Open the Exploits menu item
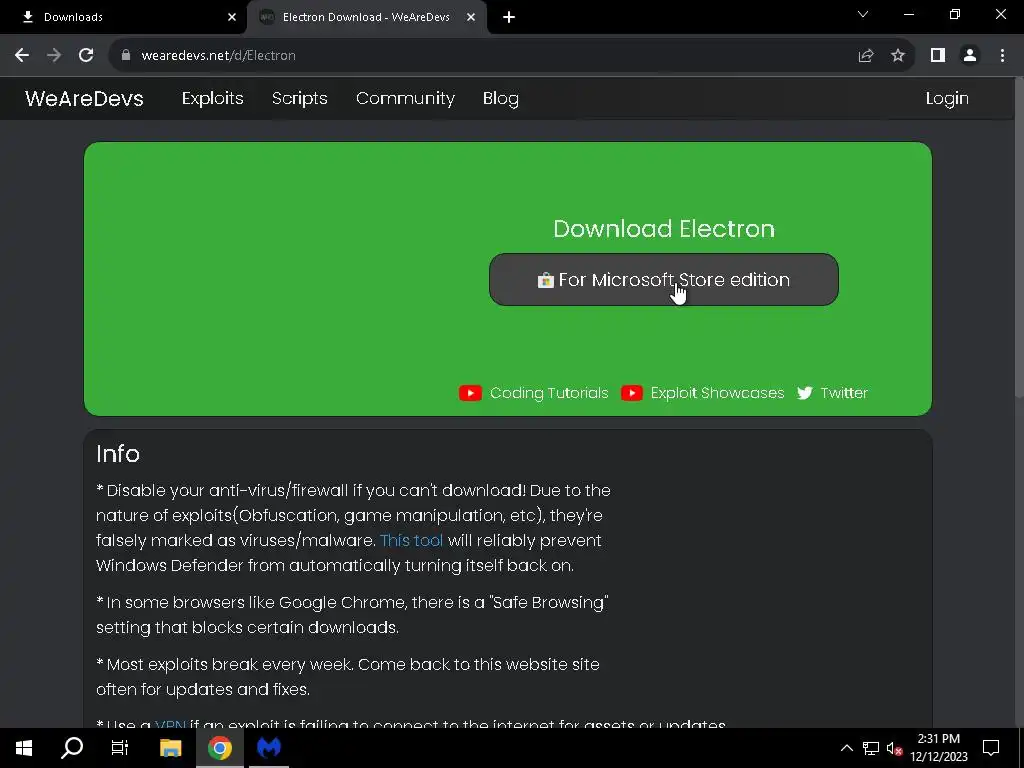The width and height of the screenshot is (1024, 768). coord(212,99)
